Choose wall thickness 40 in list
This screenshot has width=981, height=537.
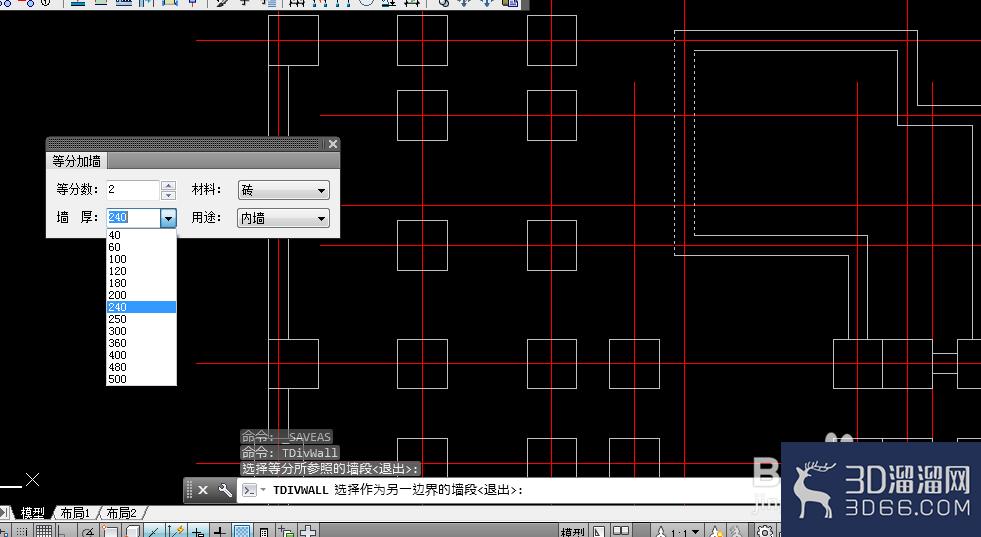[141, 235]
